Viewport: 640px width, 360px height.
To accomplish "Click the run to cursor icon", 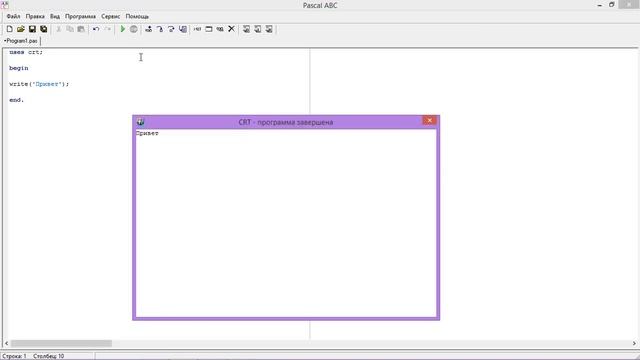I will (x=183, y=29).
